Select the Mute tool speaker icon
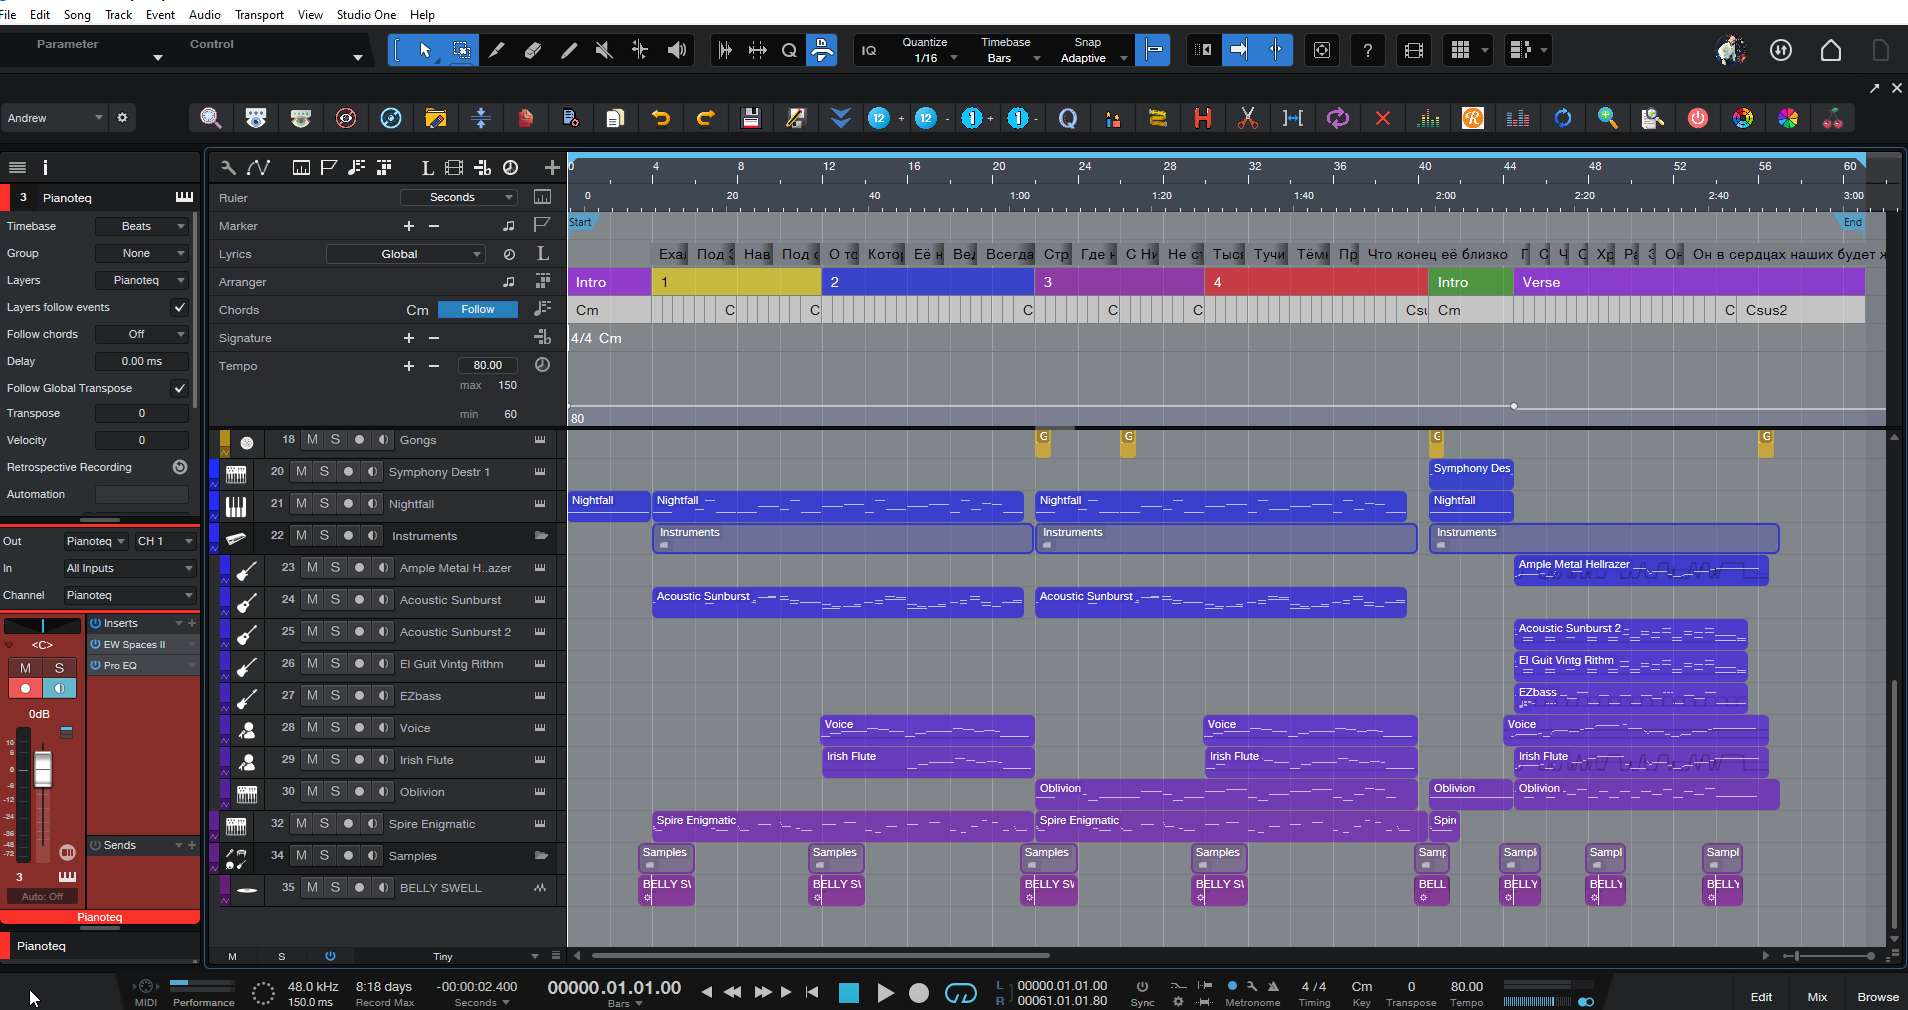This screenshot has height=1010, width=1908. [604, 50]
